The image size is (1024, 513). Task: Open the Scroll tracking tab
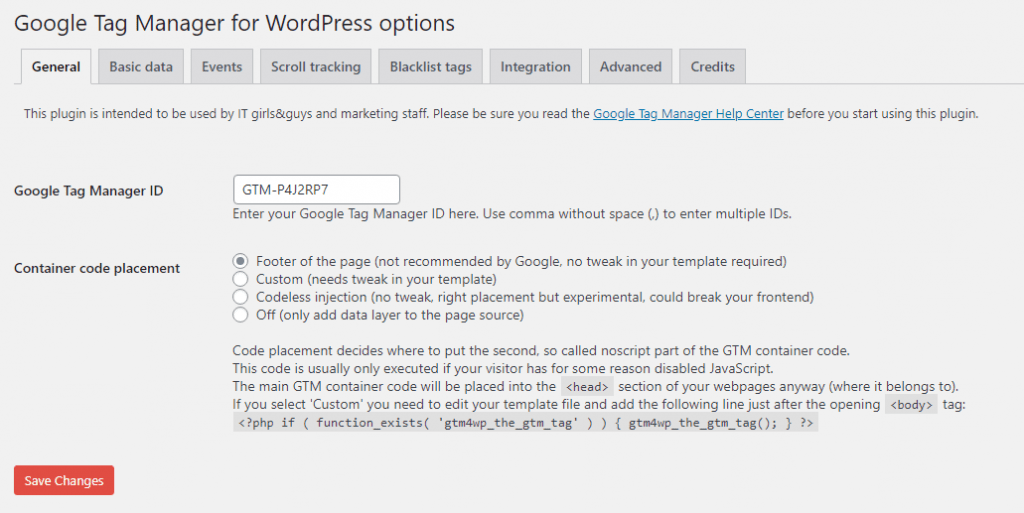tap(315, 67)
